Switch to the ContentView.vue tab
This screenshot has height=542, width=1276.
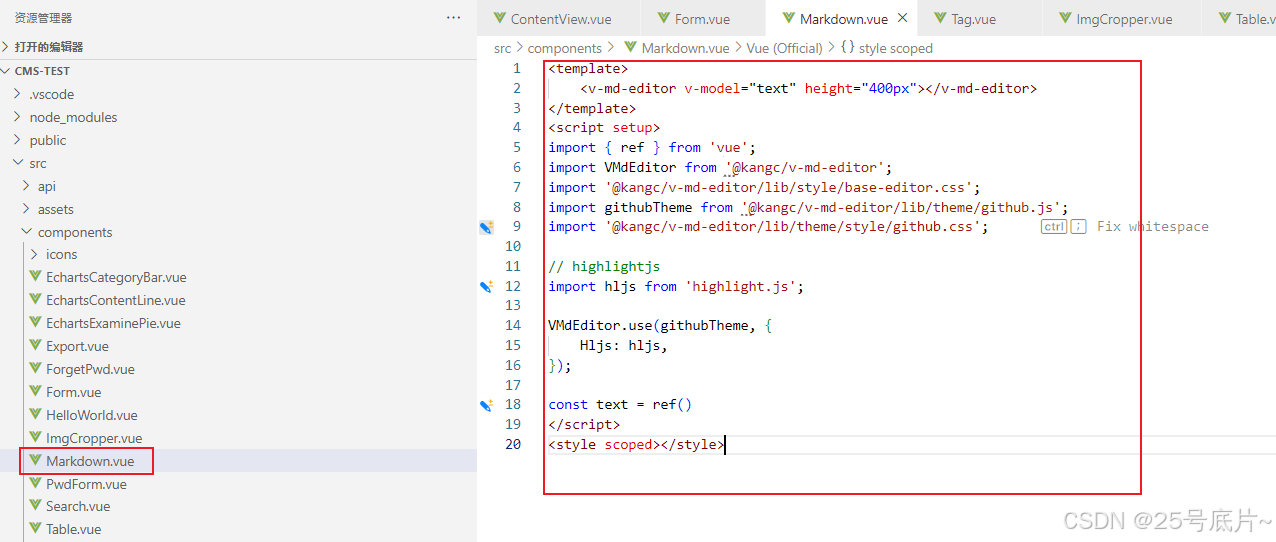point(552,19)
